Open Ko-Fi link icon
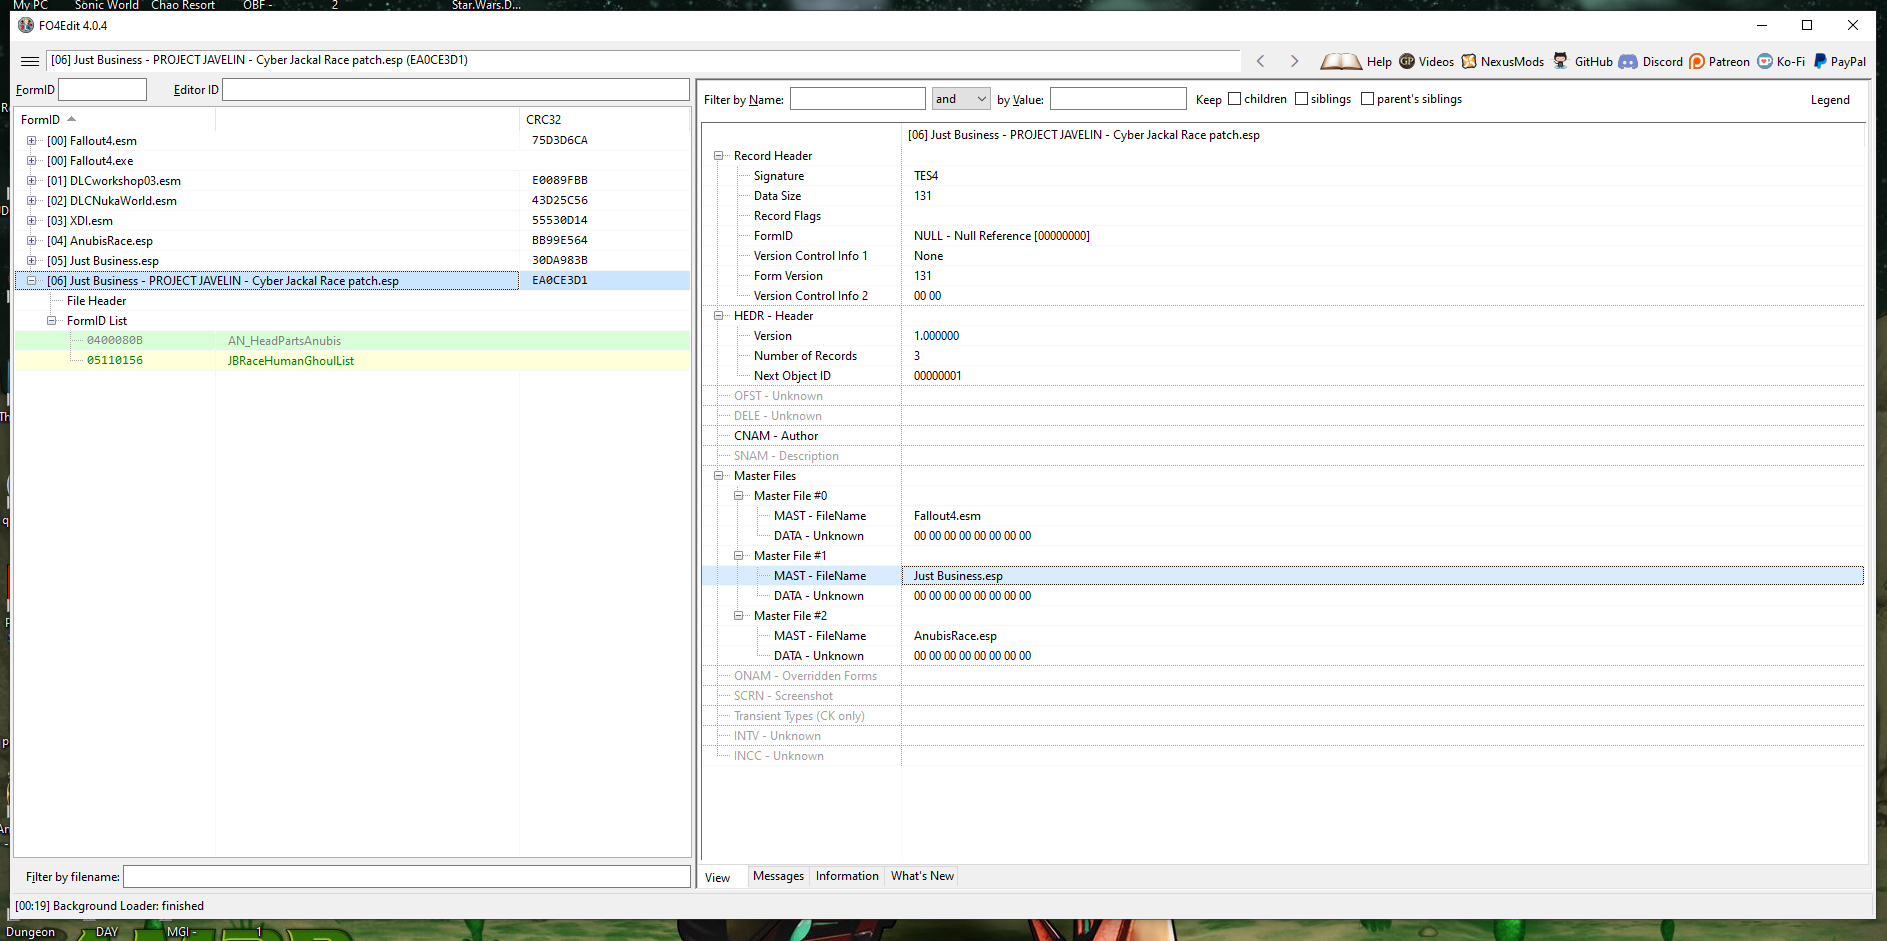The image size is (1887, 941). [1765, 61]
